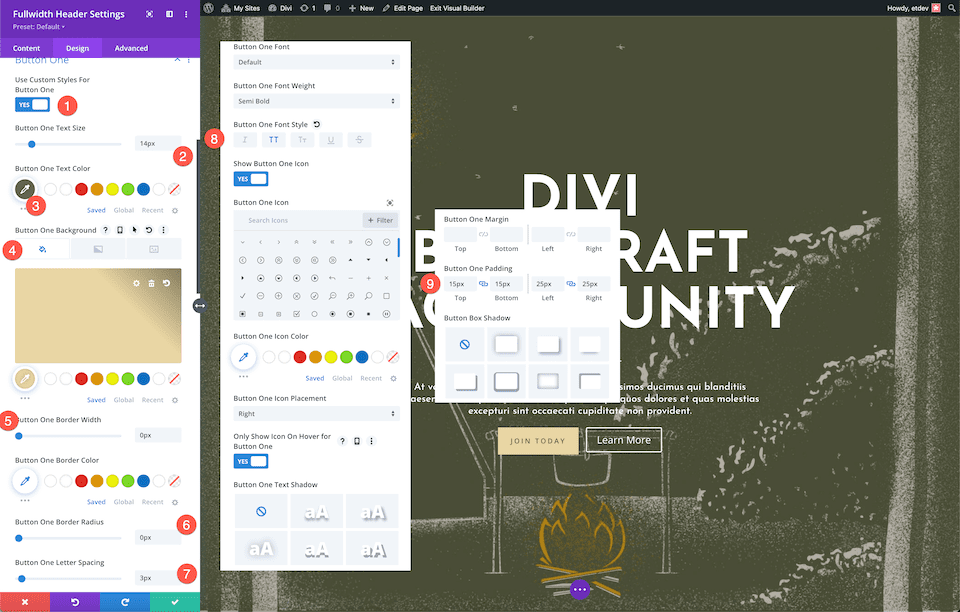Snap settings modal to sidebar columns icon

click(170, 14)
